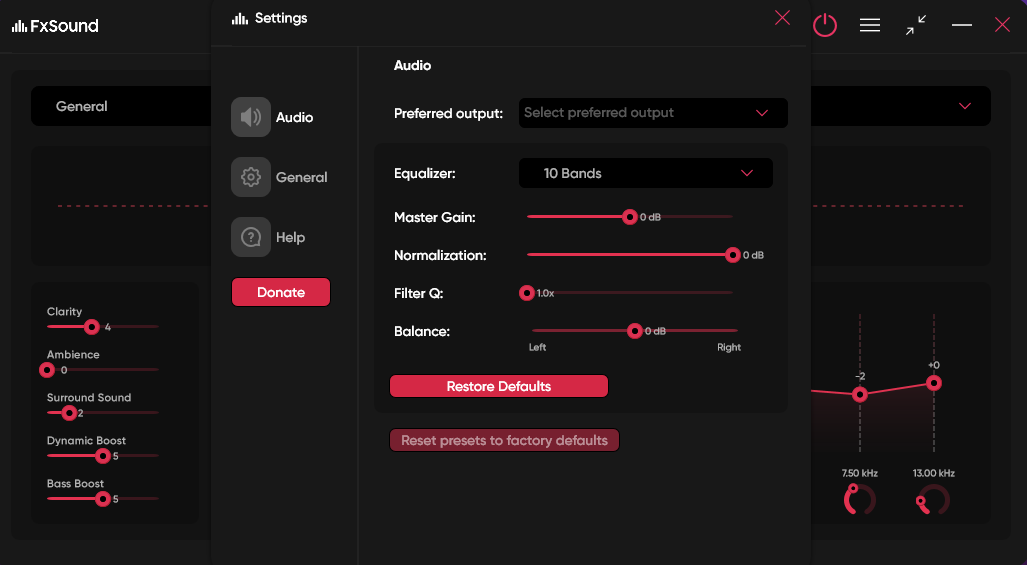Screen dimensions: 1027x565
Task: Open the hamburger menu icon
Action: coord(870,25)
